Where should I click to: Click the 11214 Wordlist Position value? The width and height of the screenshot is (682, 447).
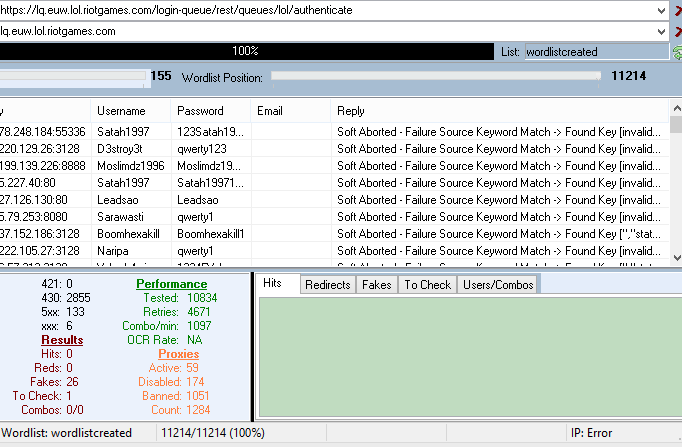click(x=629, y=76)
